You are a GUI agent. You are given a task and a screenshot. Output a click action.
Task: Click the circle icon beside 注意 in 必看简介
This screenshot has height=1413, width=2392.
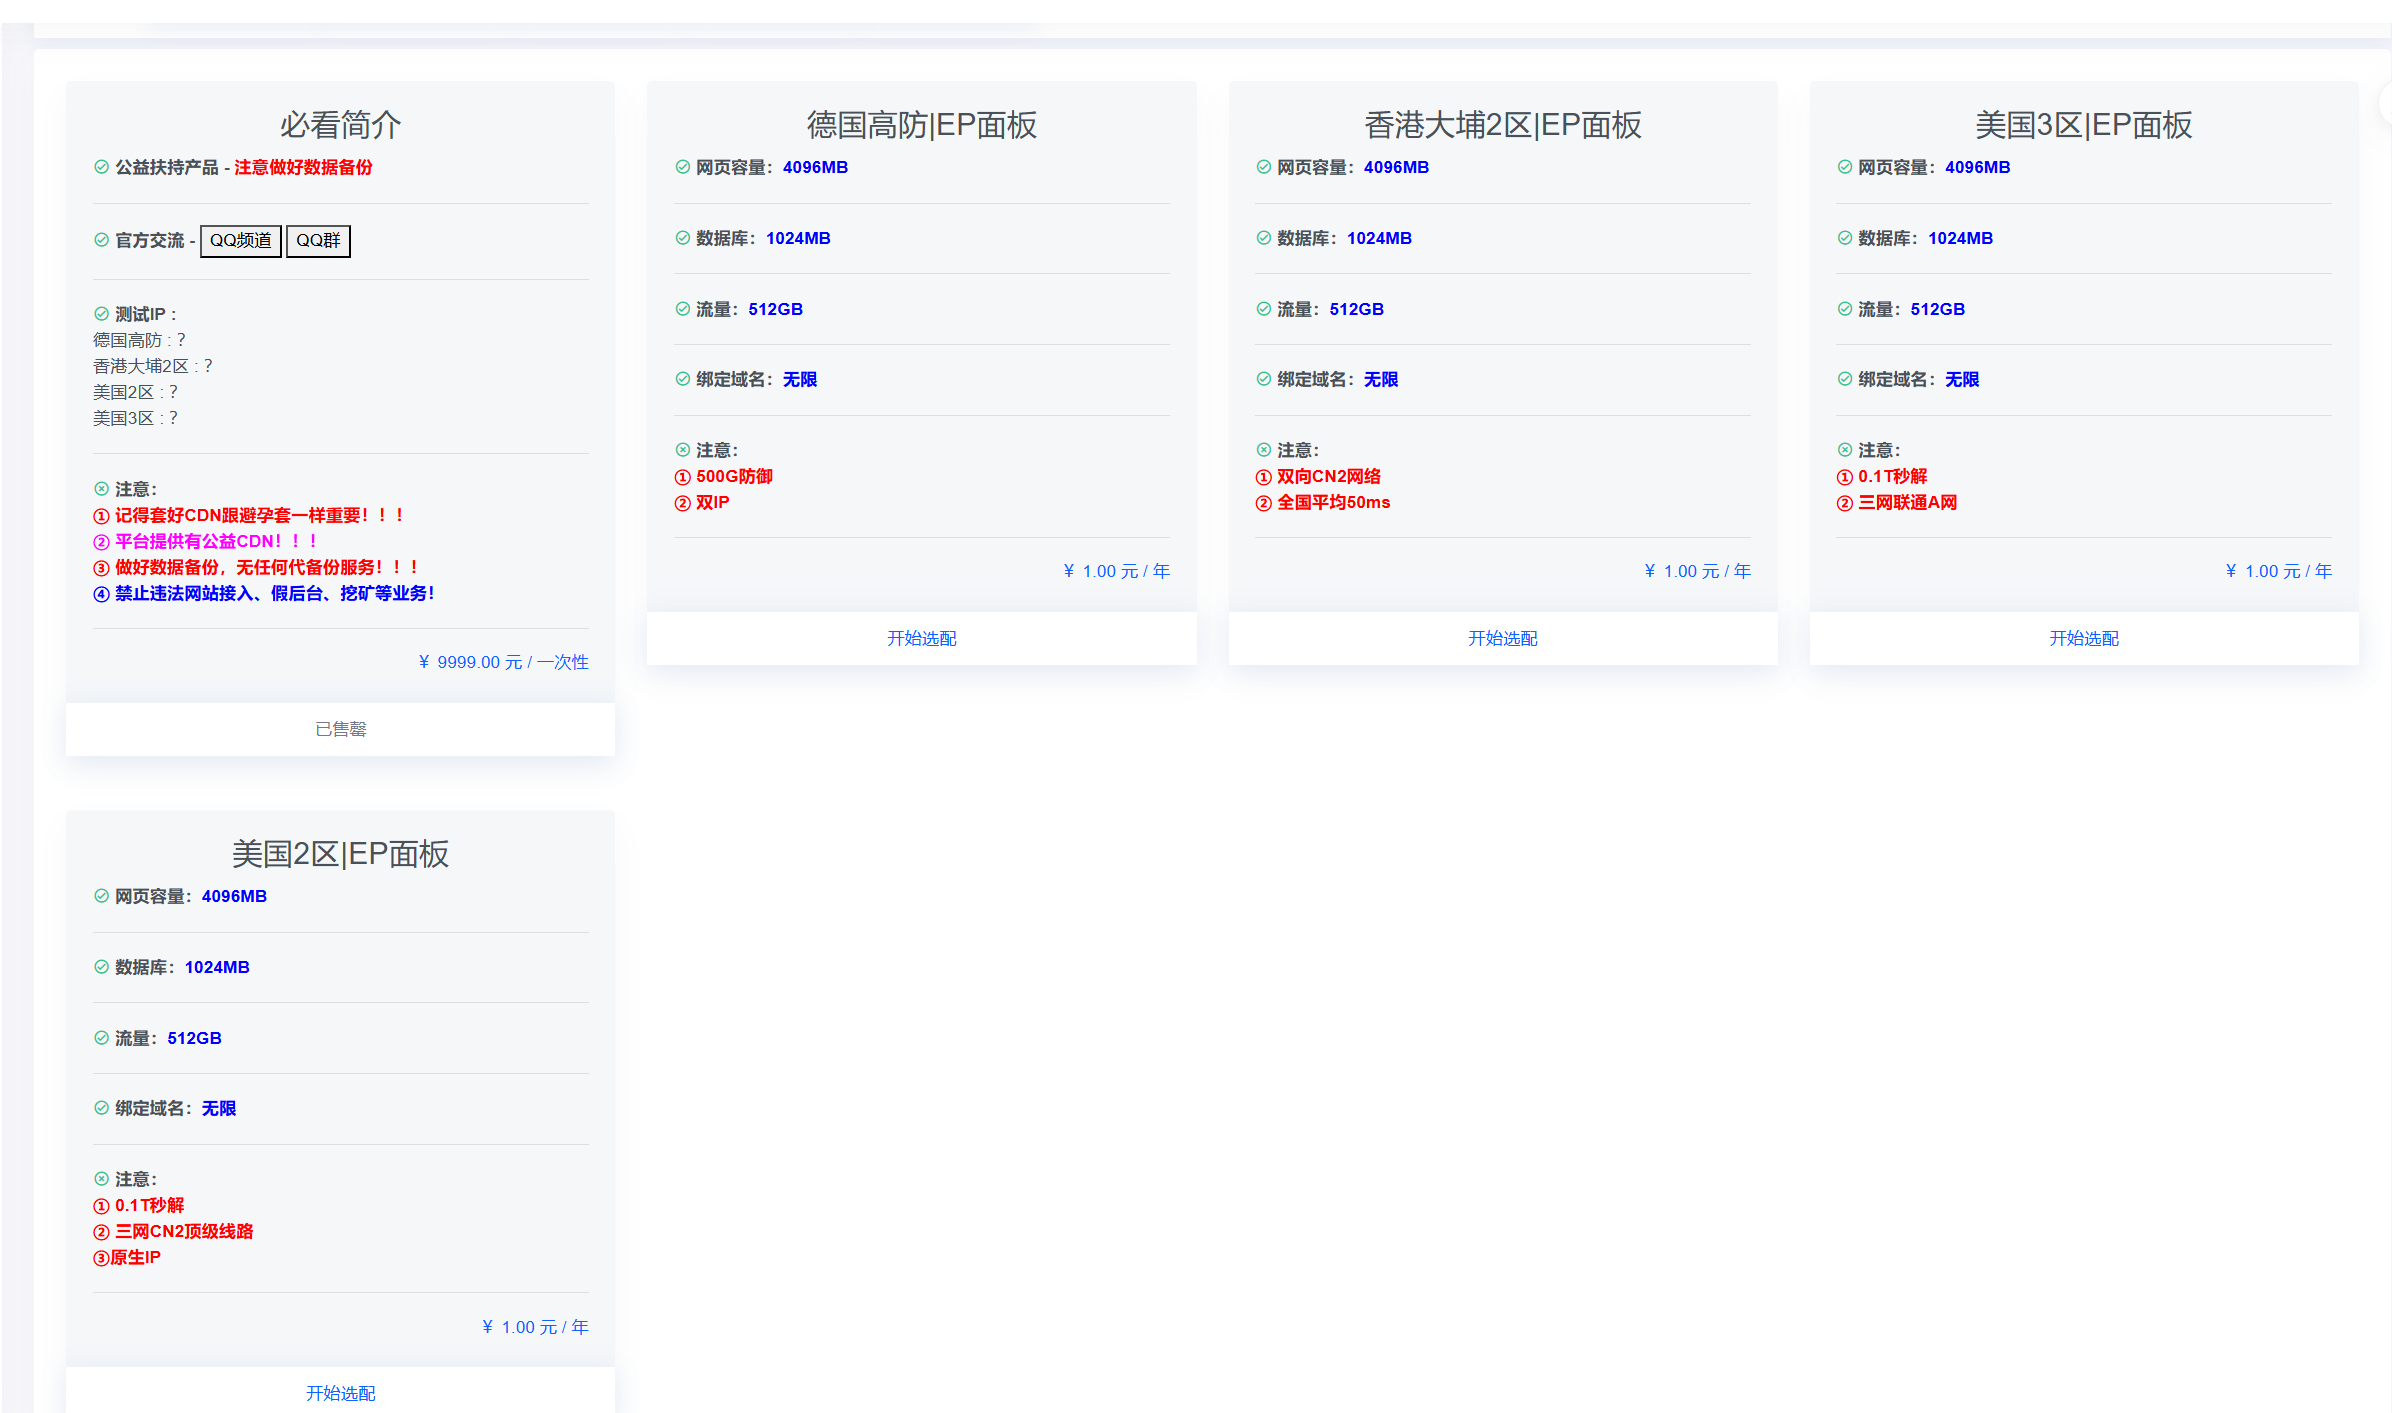(101, 489)
